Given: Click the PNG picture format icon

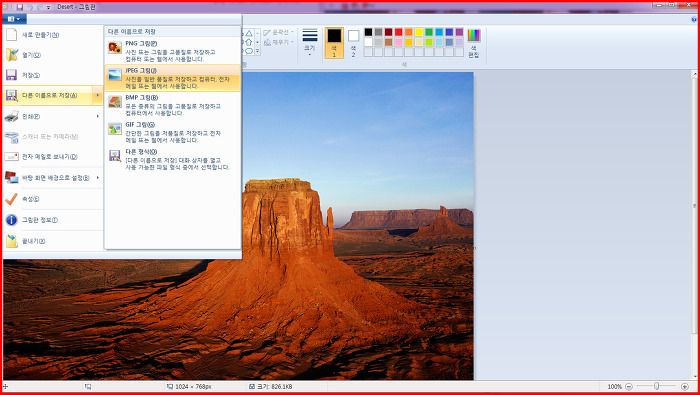Looking at the screenshot, I should 115,47.
